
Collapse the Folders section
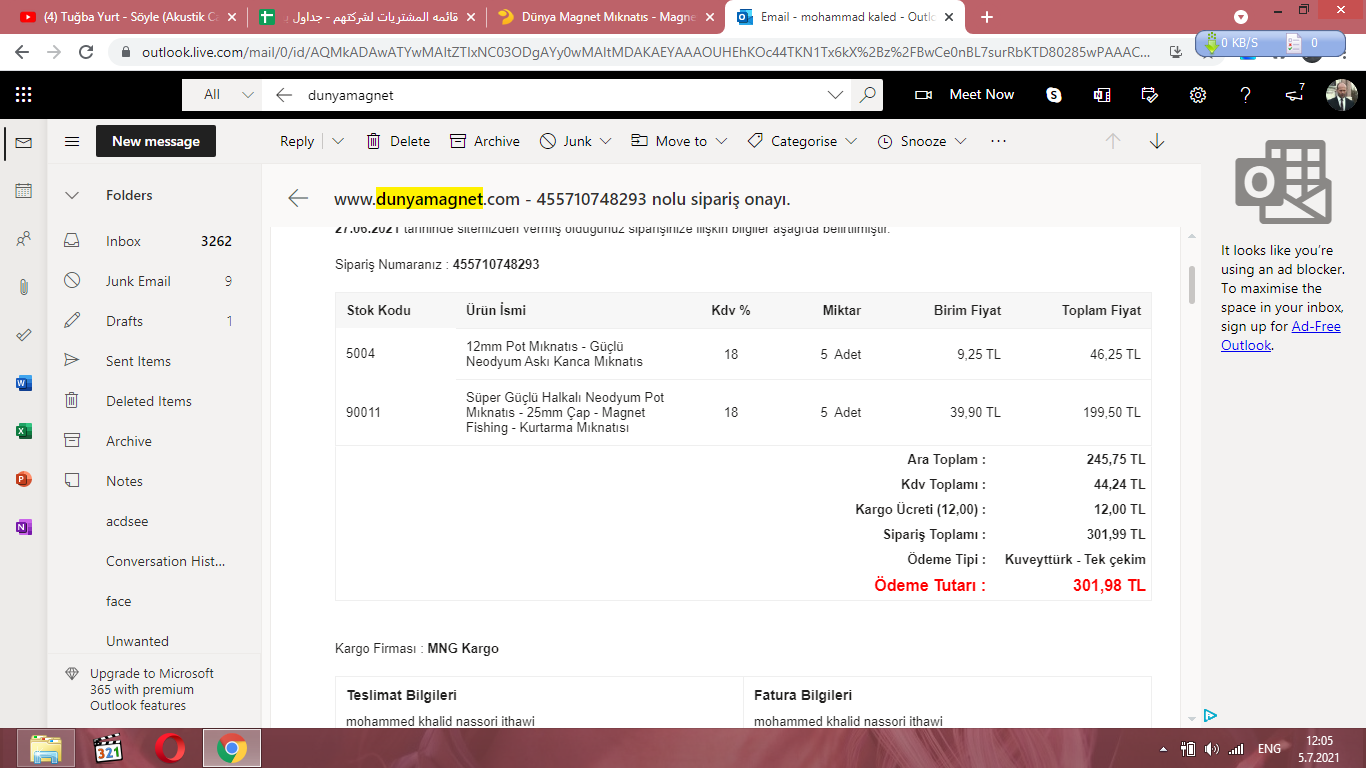[72, 196]
